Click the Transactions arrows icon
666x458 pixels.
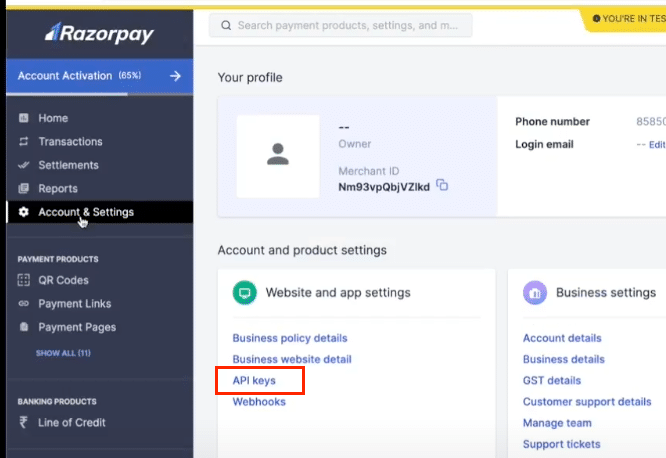click(24, 141)
